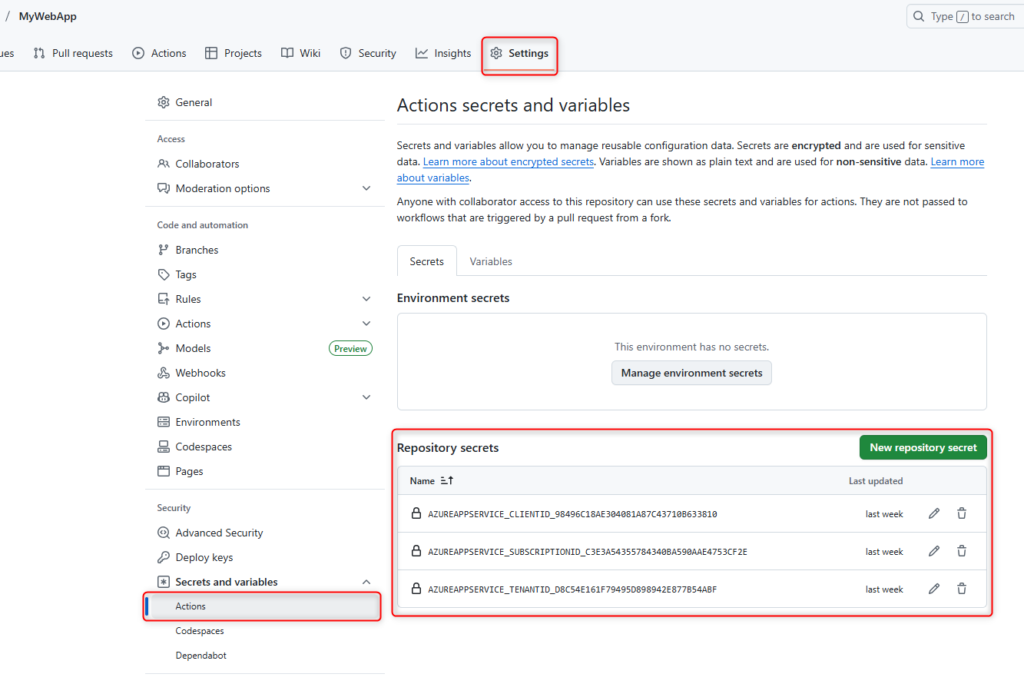Click the Preview badge next to Models
1024x684 pixels.
point(351,348)
